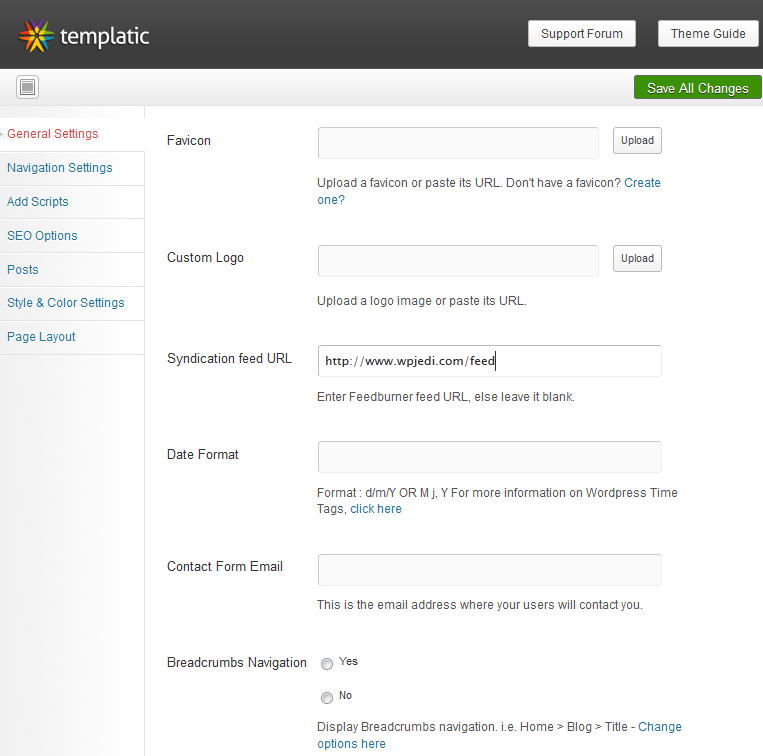Screen dimensions: 763x756
Task: Switch to the Page Layout section
Action: point(41,337)
